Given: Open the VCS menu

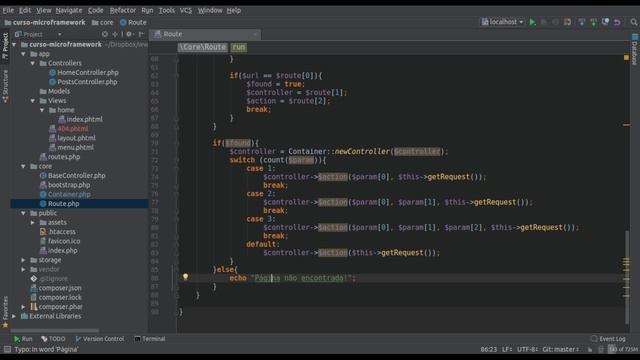Looking at the screenshot, I should pyautogui.click(x=186, y=10).
